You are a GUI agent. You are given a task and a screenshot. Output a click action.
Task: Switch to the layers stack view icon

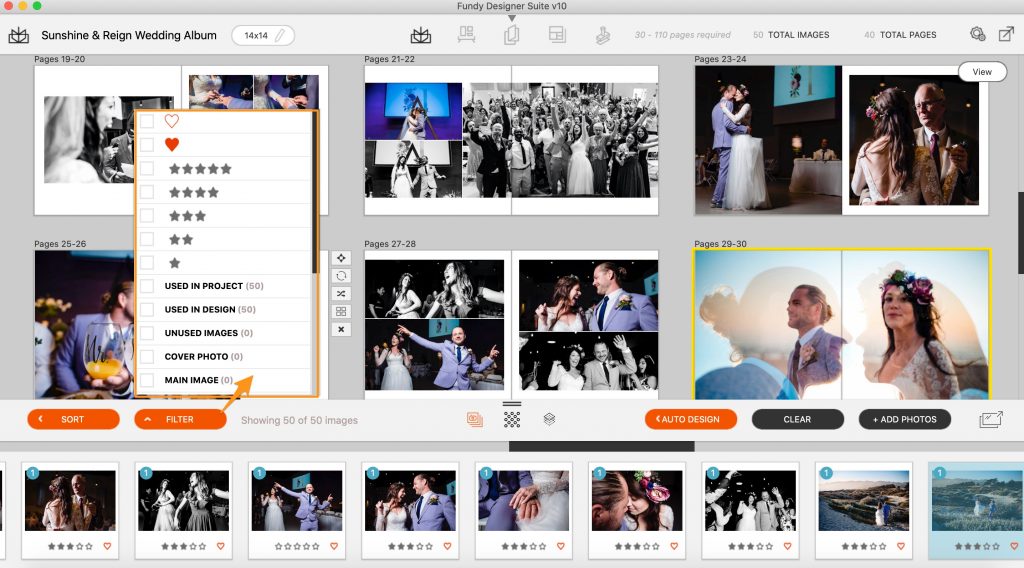point(549,419)
